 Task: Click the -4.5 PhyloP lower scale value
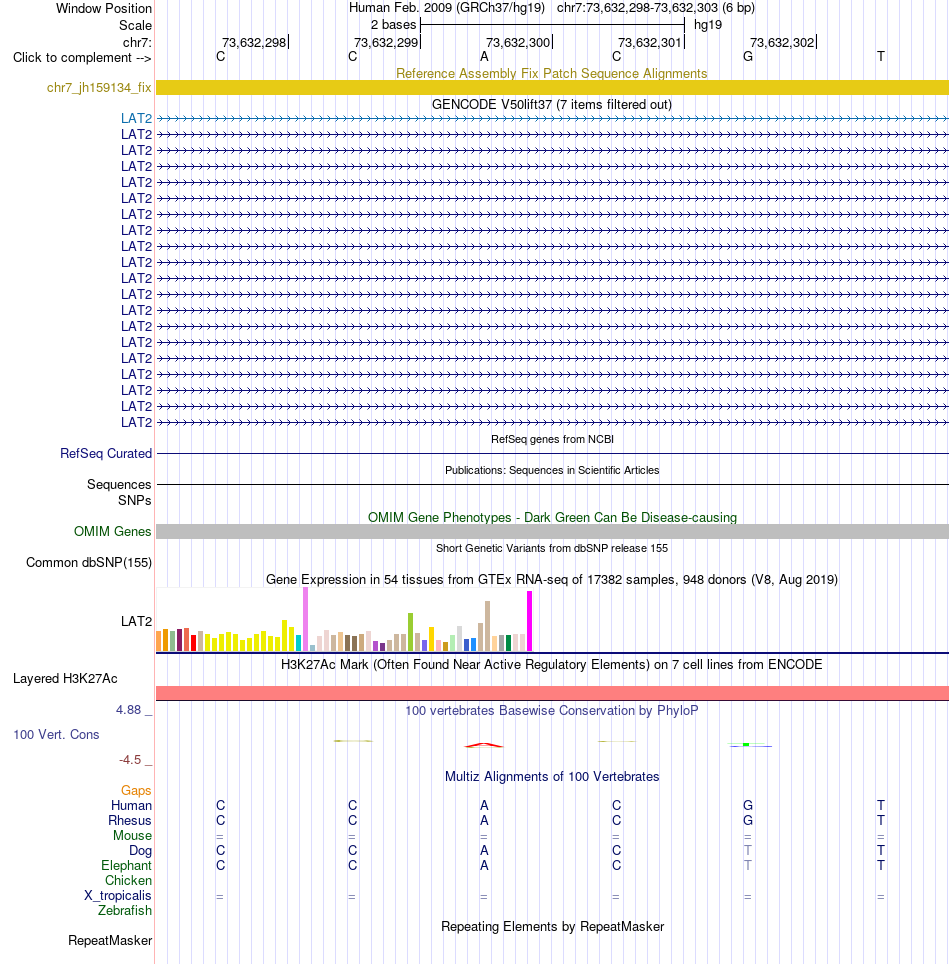tap(130, 759)
